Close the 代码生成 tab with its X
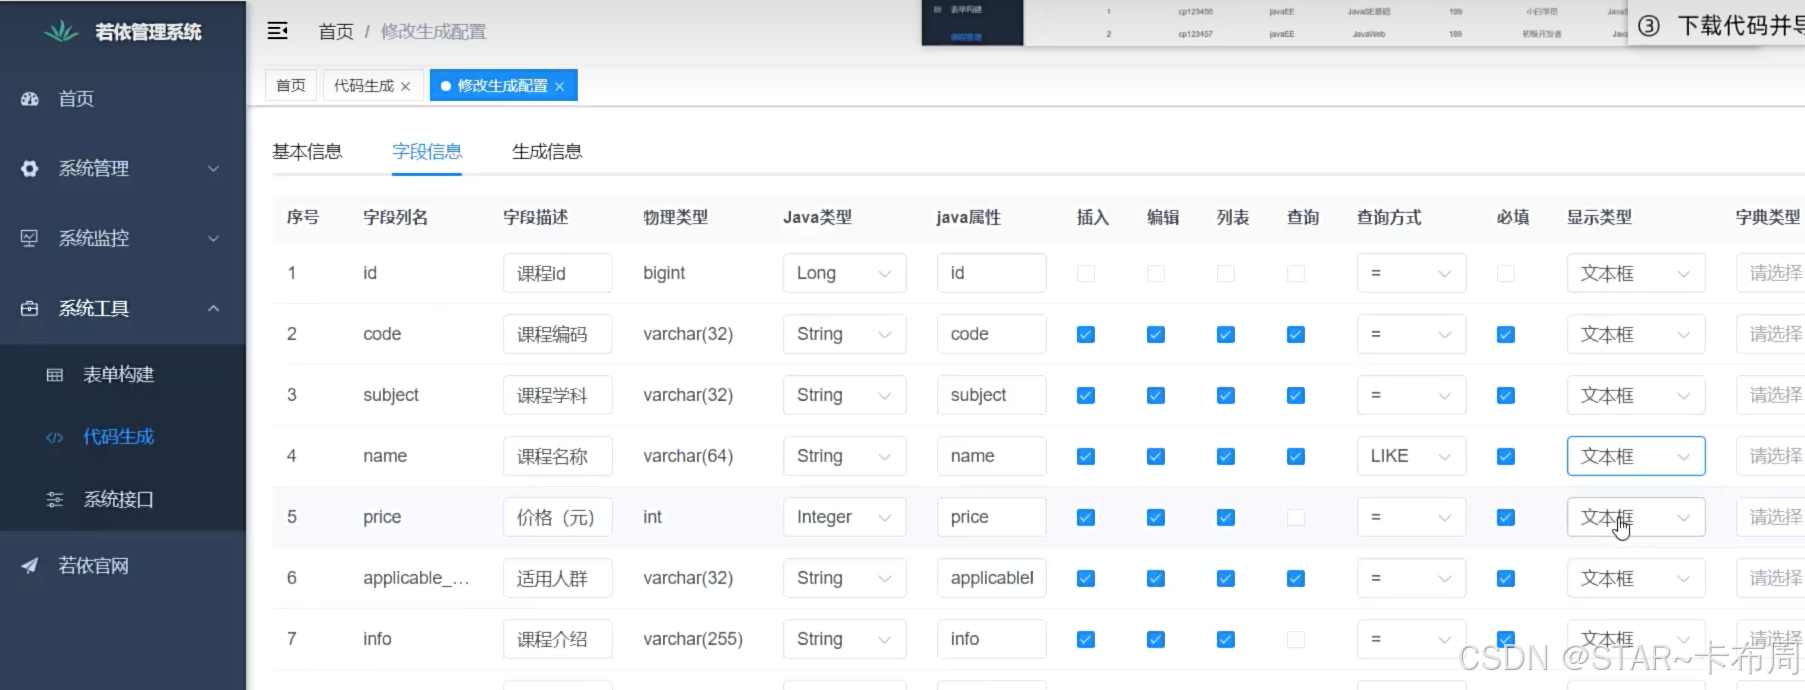 405,87
